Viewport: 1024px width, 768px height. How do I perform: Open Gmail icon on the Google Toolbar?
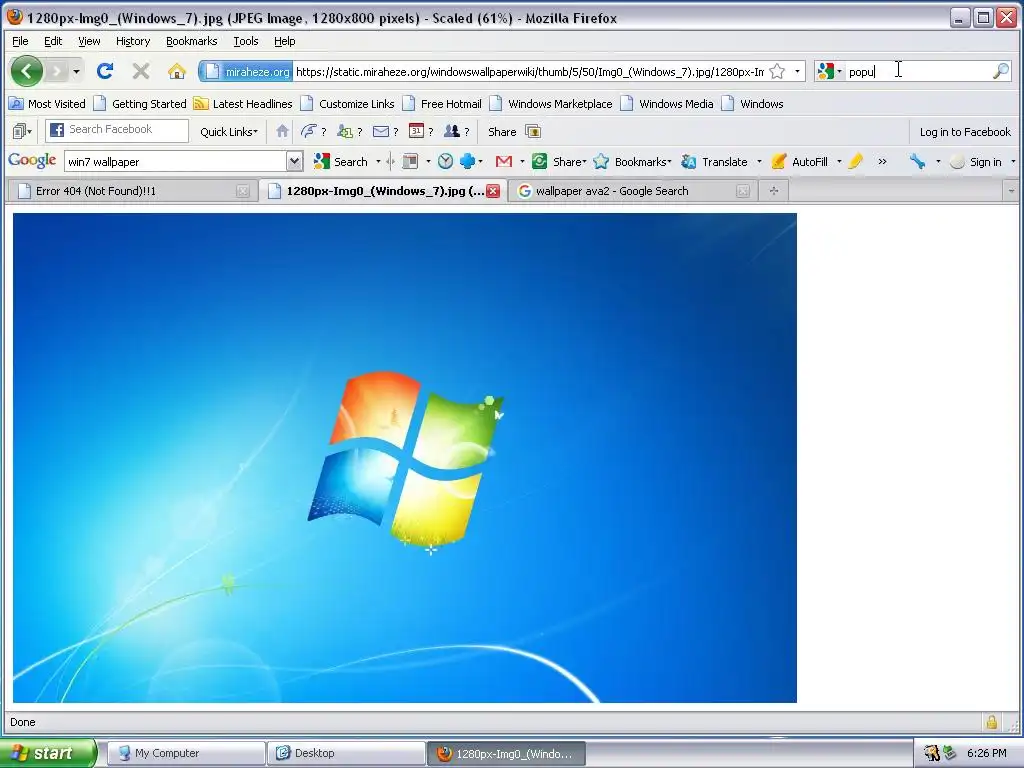tap(504, 161)
